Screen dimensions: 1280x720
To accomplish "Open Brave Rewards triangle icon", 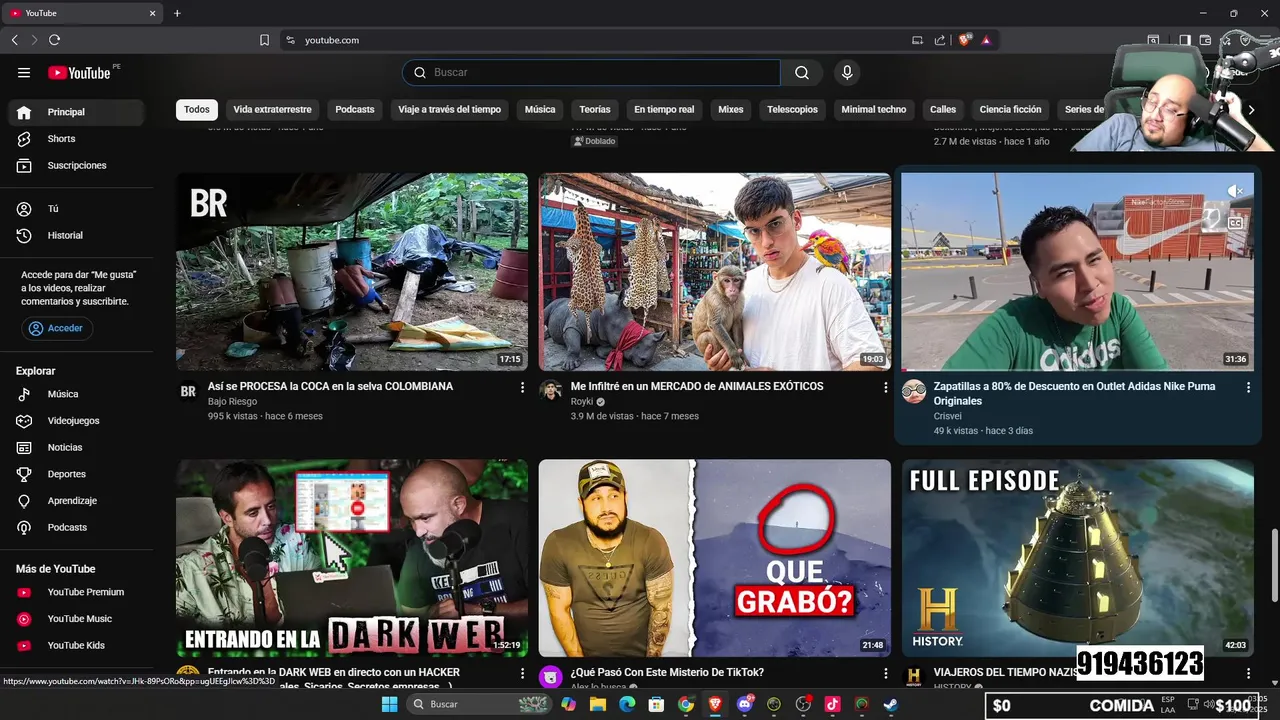I will (986, 40).
